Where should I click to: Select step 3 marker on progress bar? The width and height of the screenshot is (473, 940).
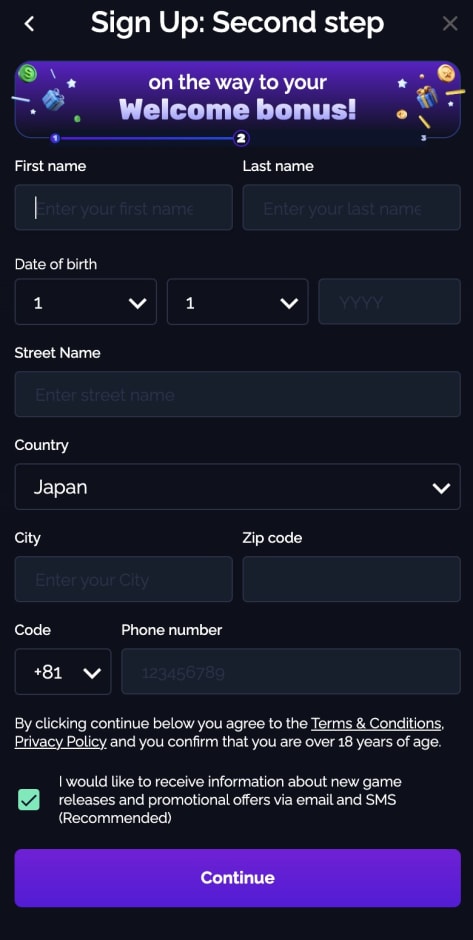coord(424,138)
